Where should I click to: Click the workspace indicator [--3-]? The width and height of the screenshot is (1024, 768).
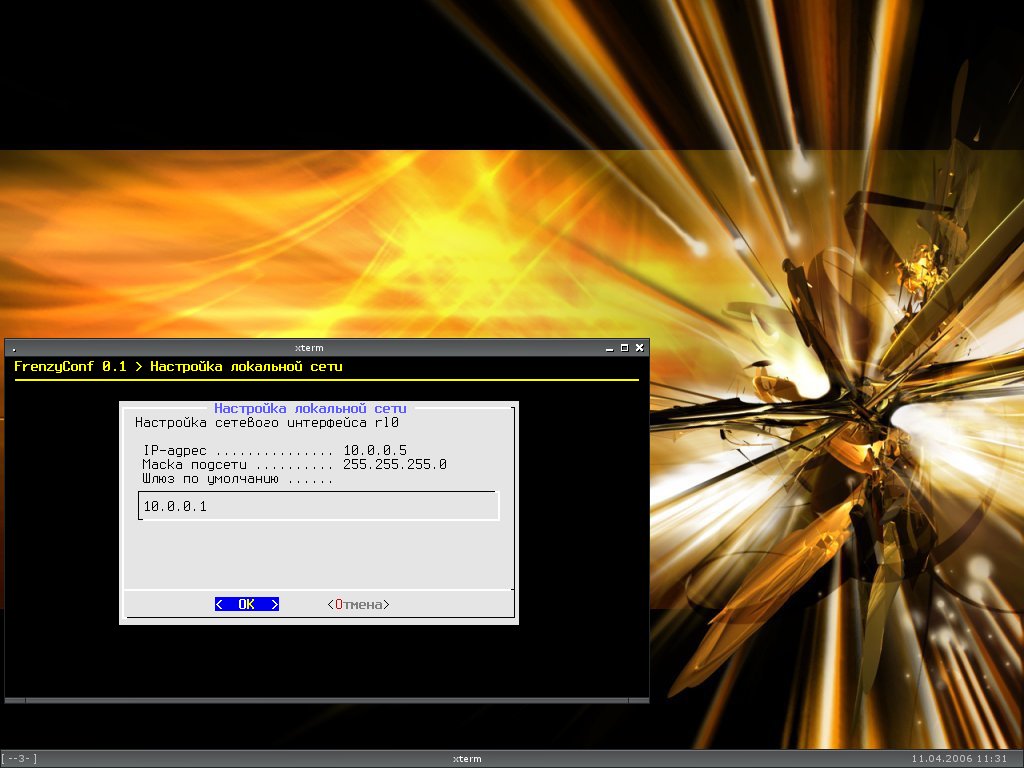19,759
